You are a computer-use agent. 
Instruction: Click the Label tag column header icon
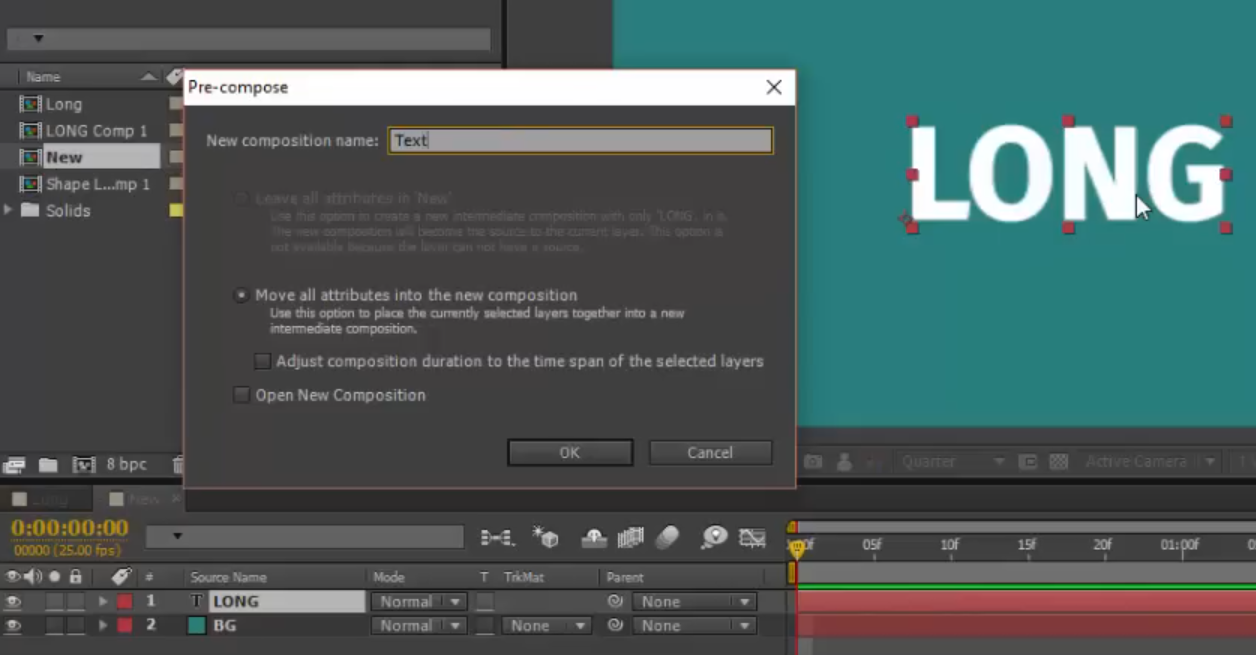pyautogui.click(x=121, y=577)
